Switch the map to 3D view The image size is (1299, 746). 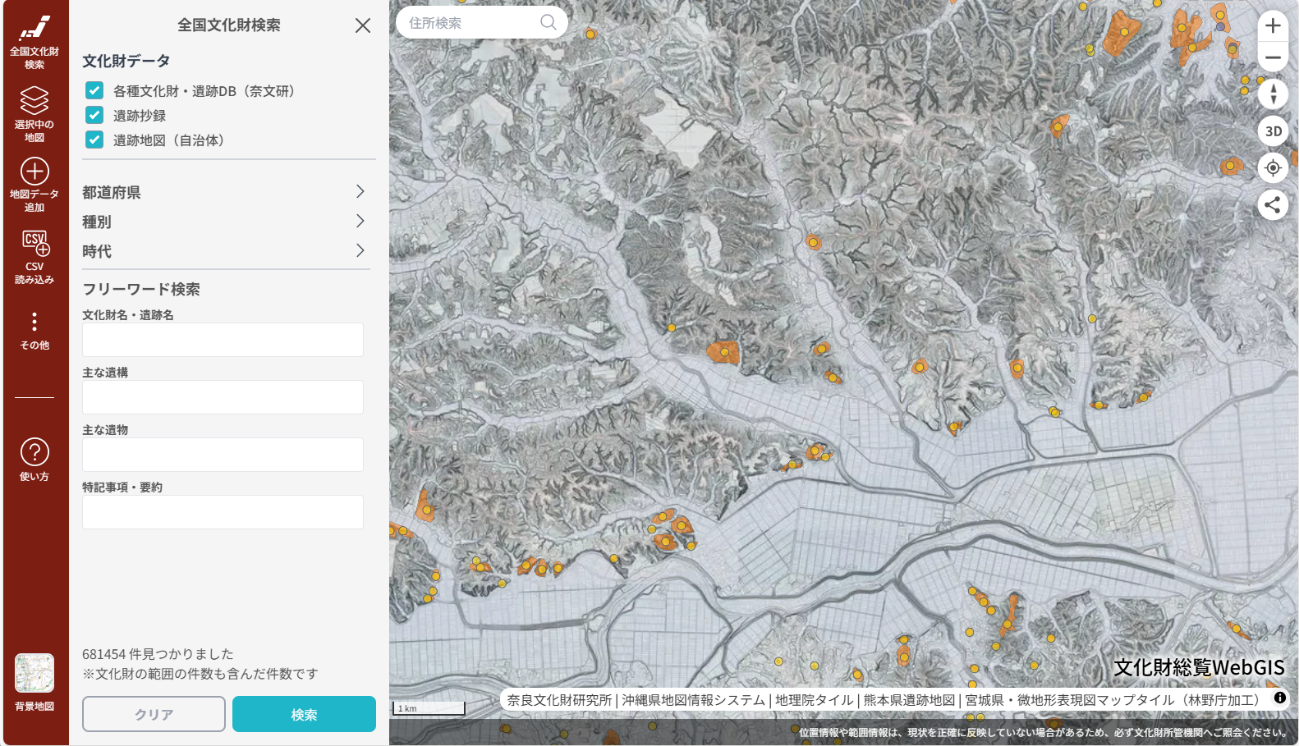tap(1273, 130)
